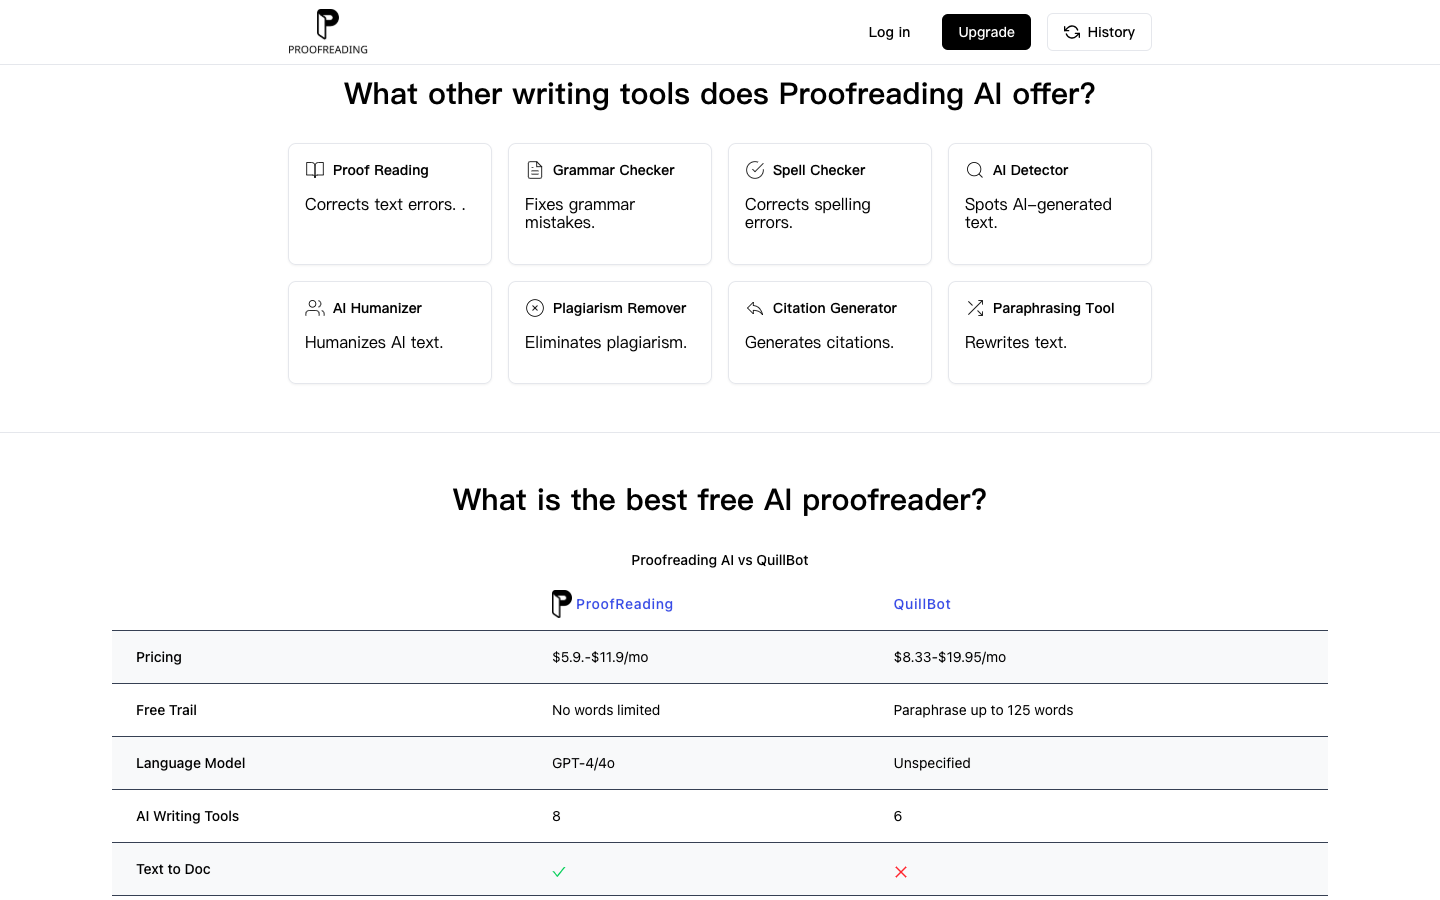Select the AI Humanizer card title
Image resolution: width=1440 pixels, height=900 pixels.
[x=377, y=308]
